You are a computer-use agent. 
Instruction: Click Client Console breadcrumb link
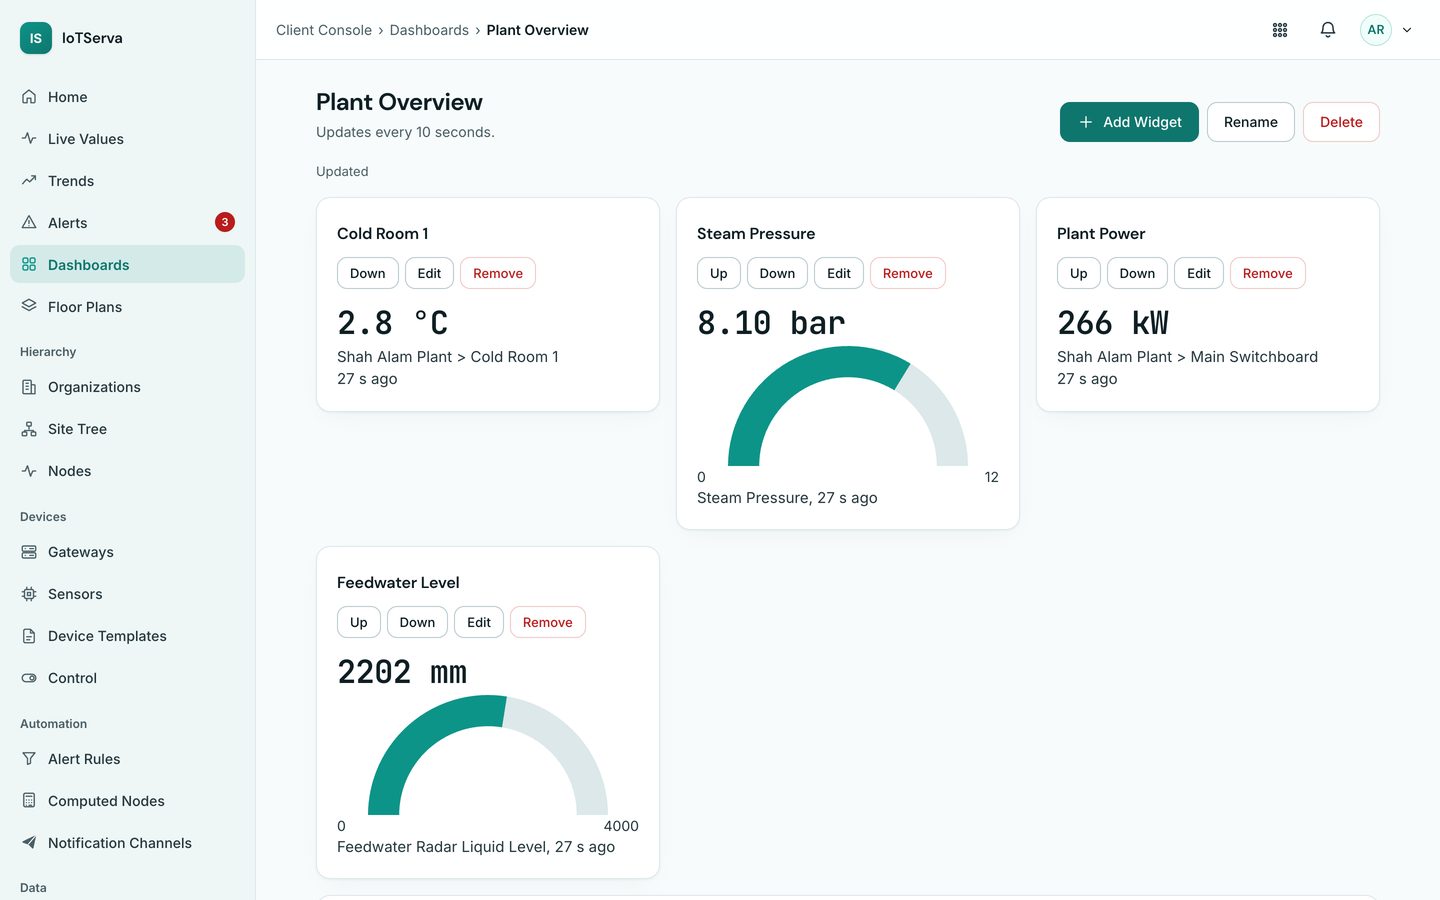(324, 30)
